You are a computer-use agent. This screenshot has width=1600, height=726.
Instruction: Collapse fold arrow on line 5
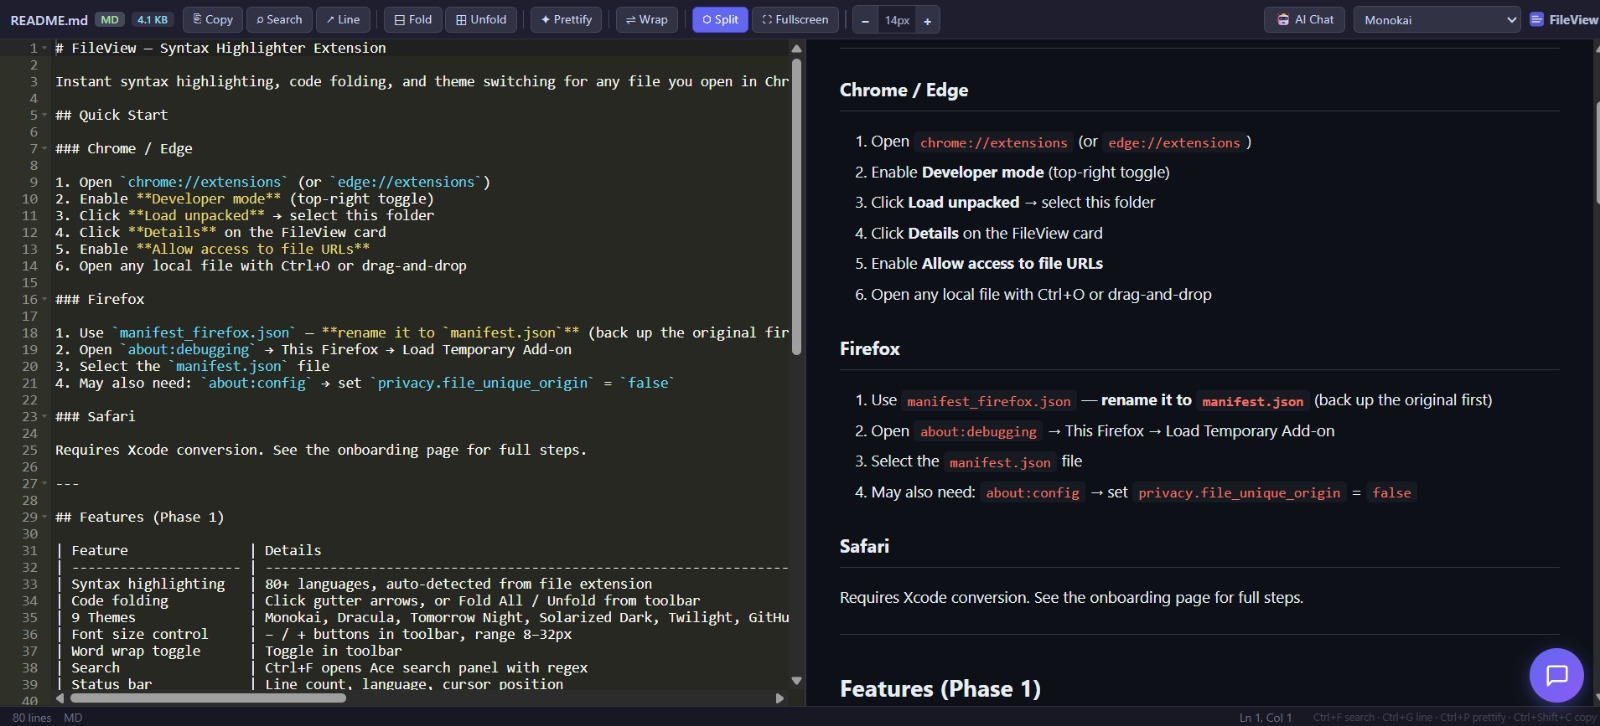(44, 115)
